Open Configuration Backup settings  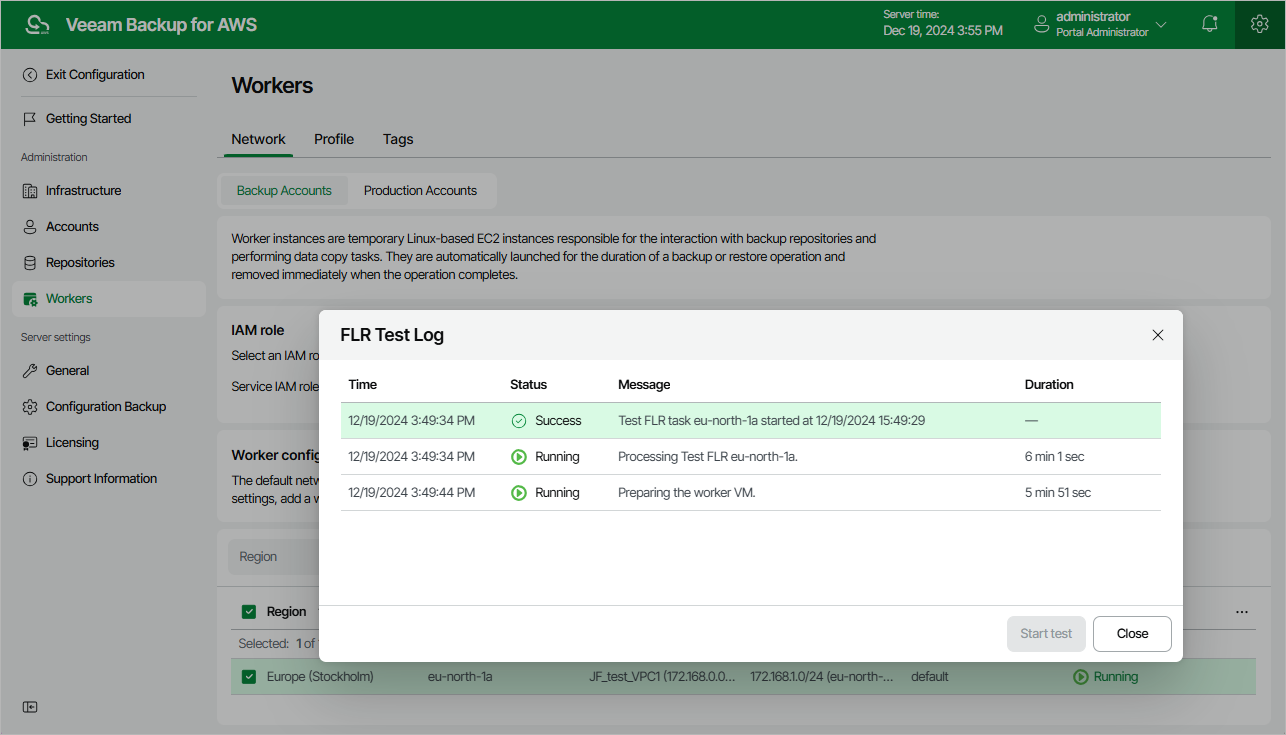[105, 407]
